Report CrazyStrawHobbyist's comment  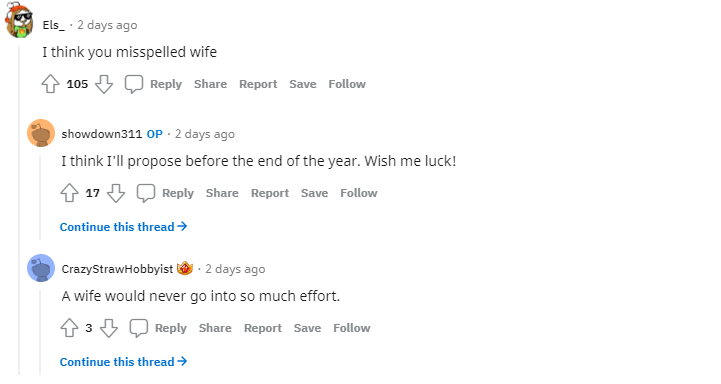tap(263, 328)
